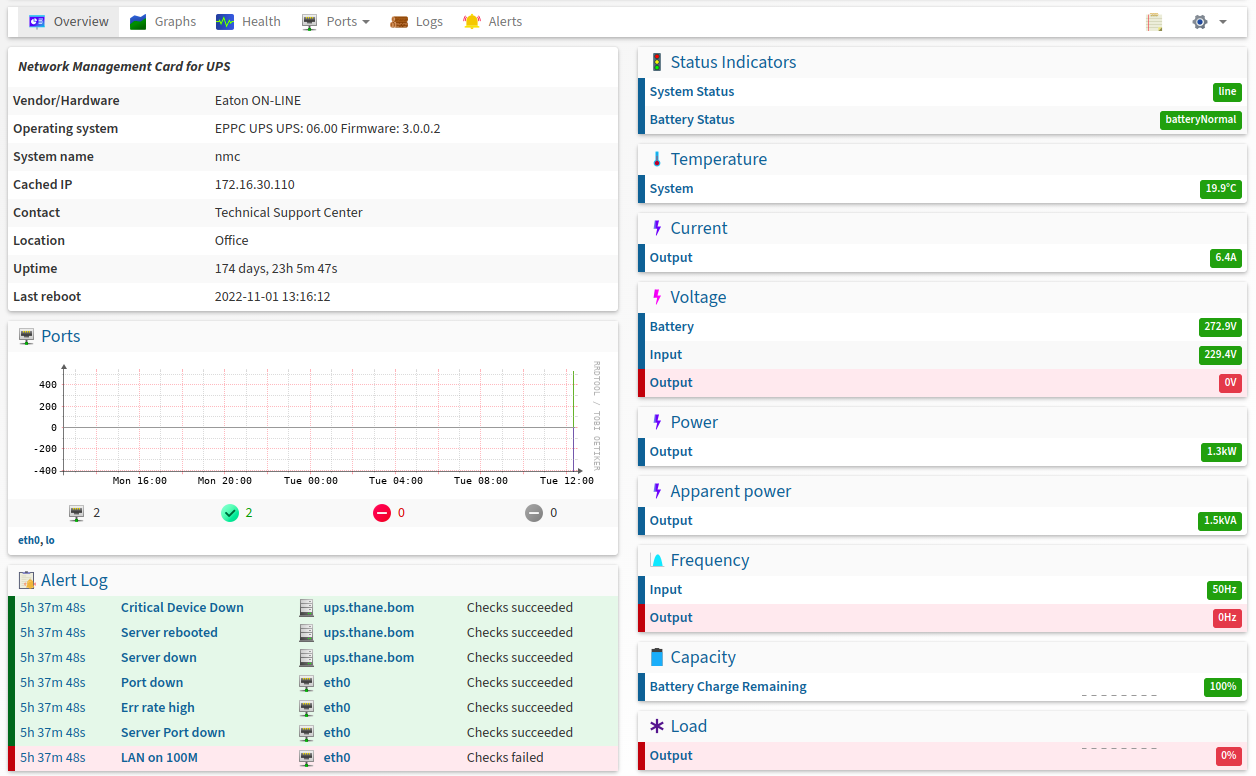Click the Frequency section icon
1256x776 pixels.
coord(657,560)
